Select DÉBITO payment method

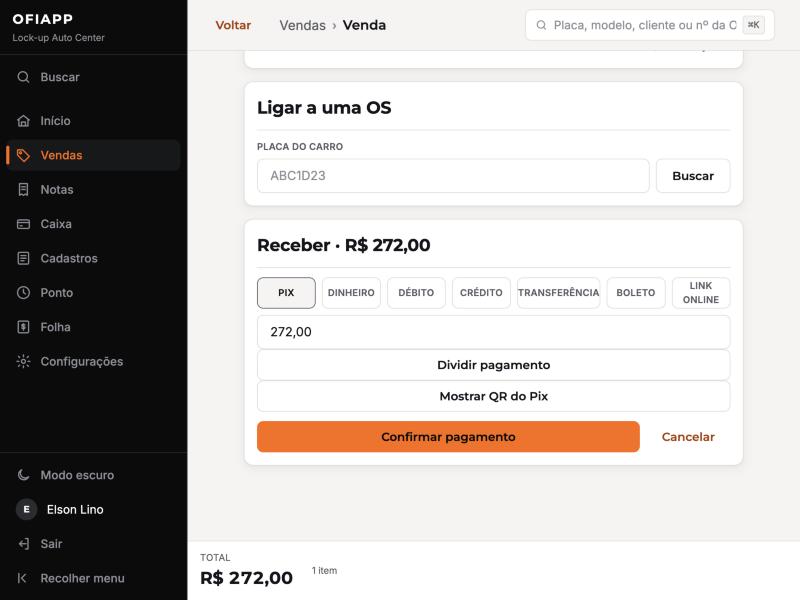click(416, 293)
